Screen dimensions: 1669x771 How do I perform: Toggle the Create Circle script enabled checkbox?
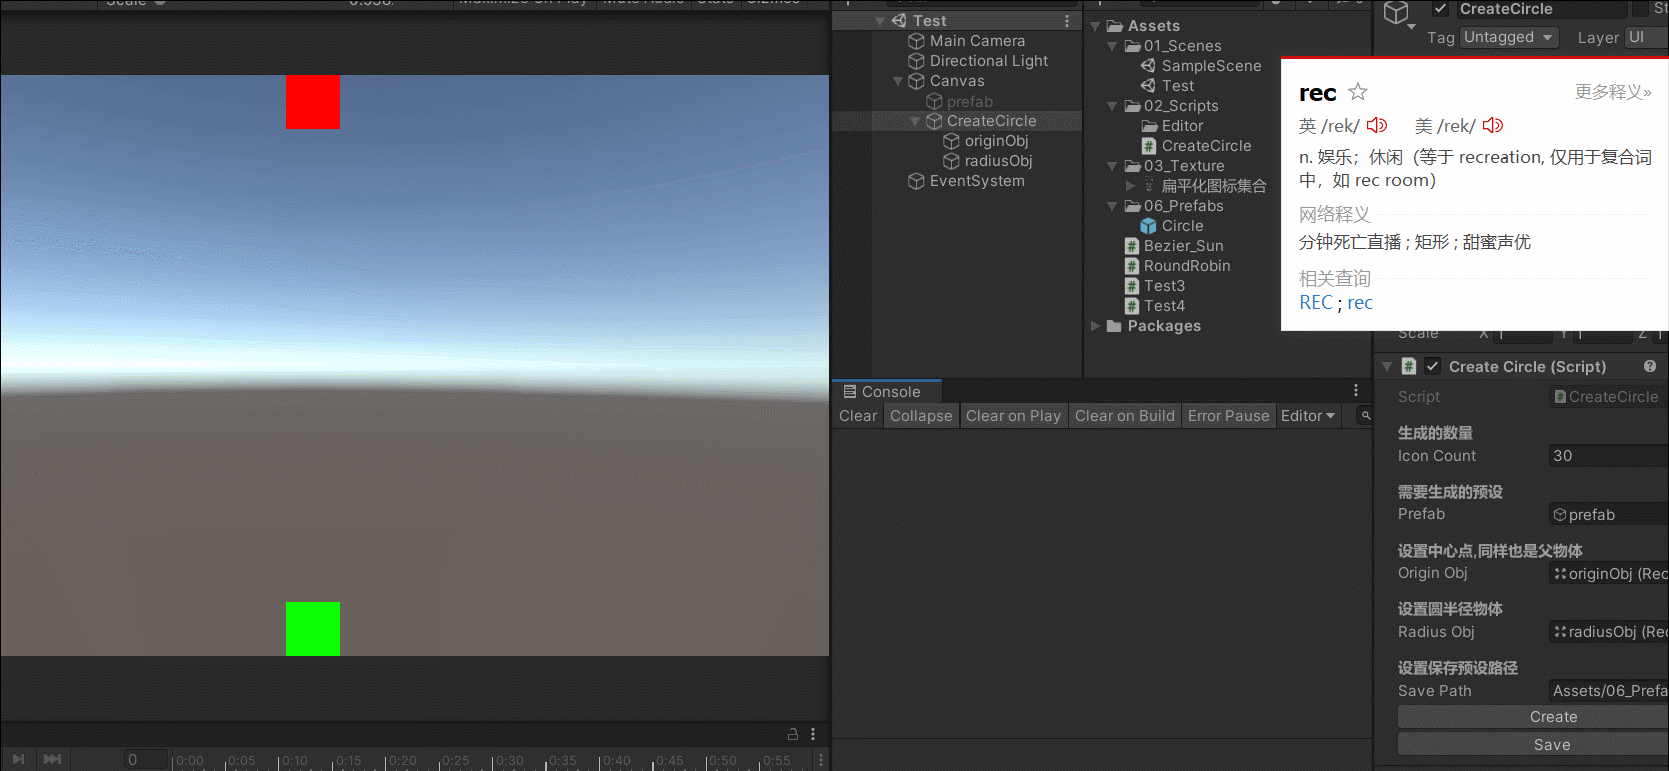1433,366
